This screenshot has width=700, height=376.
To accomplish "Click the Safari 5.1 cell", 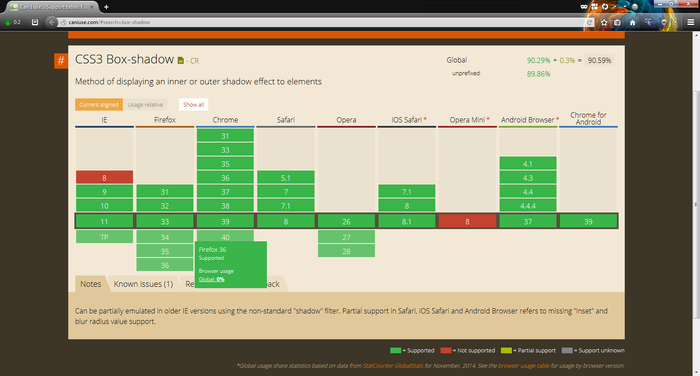I will pyautogui.click(x=286, y=177).
